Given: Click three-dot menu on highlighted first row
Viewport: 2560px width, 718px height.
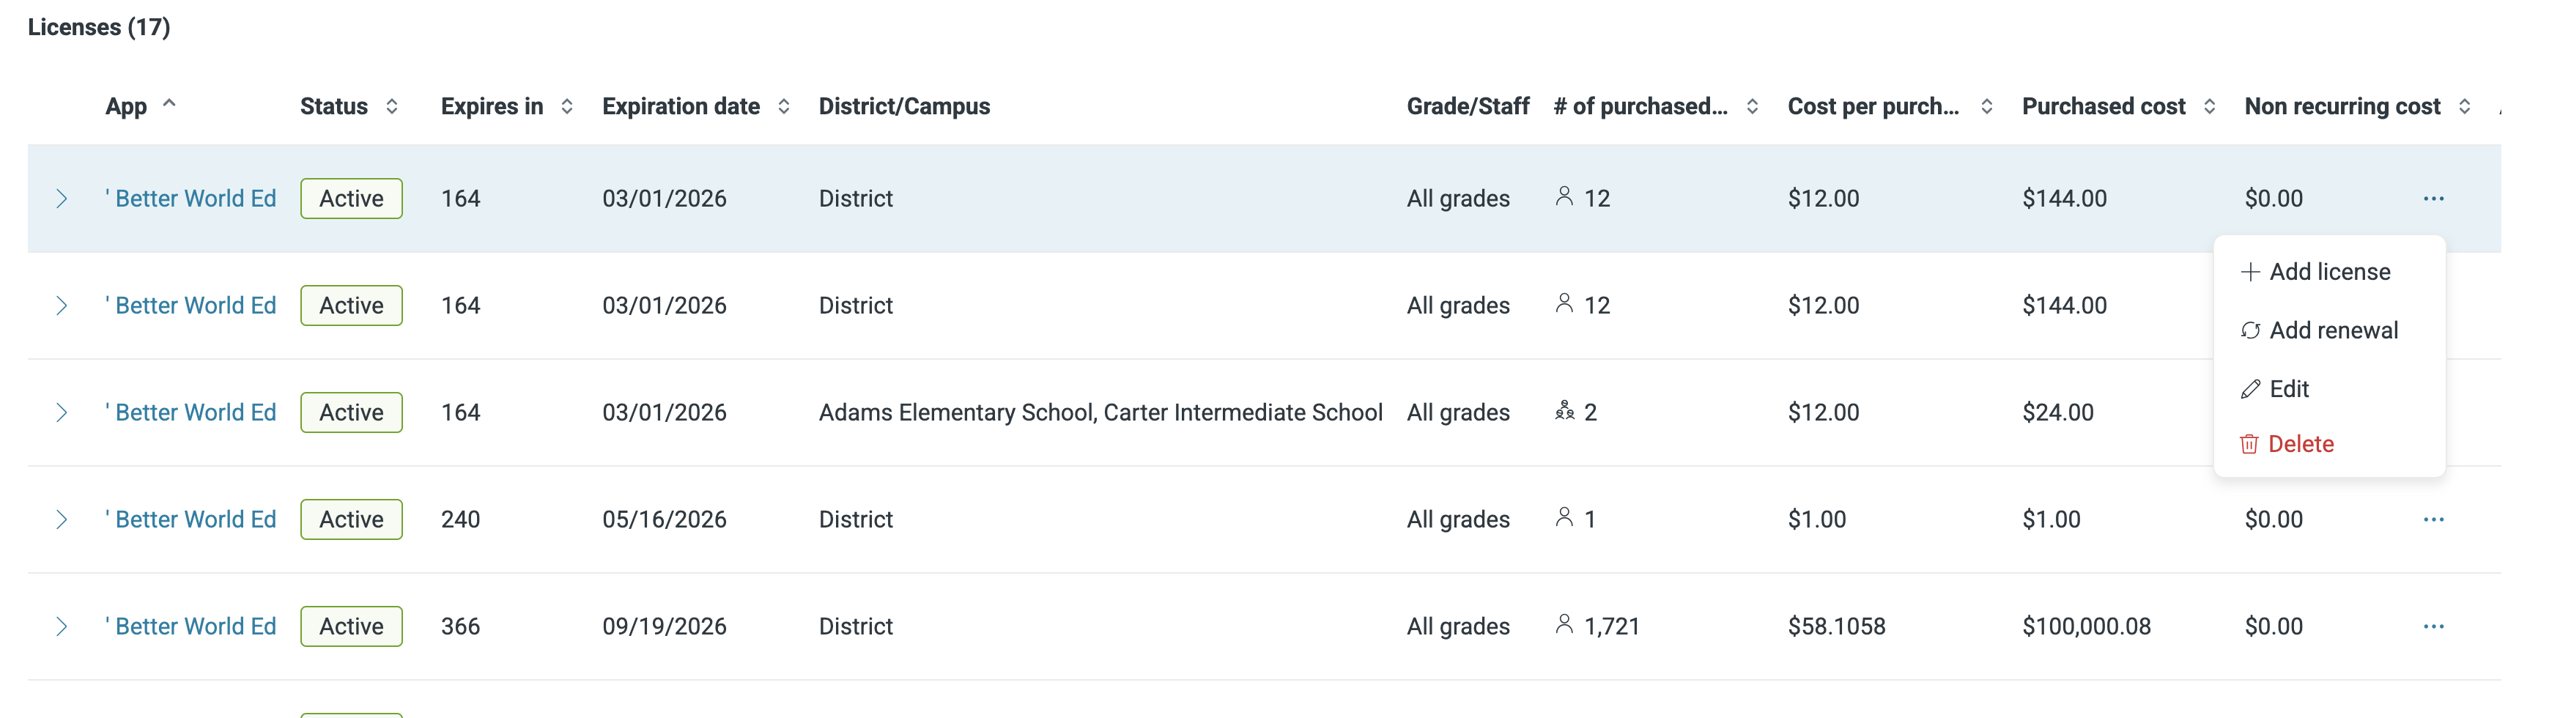Looking at the screenshot, I should coord(2433,198).
